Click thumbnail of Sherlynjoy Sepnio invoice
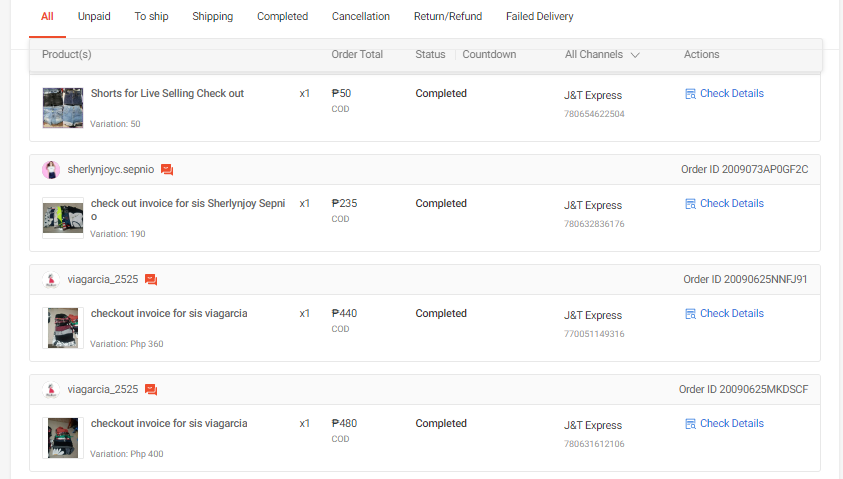The height and width of the screenshot is (479, 843). (63, 218)
